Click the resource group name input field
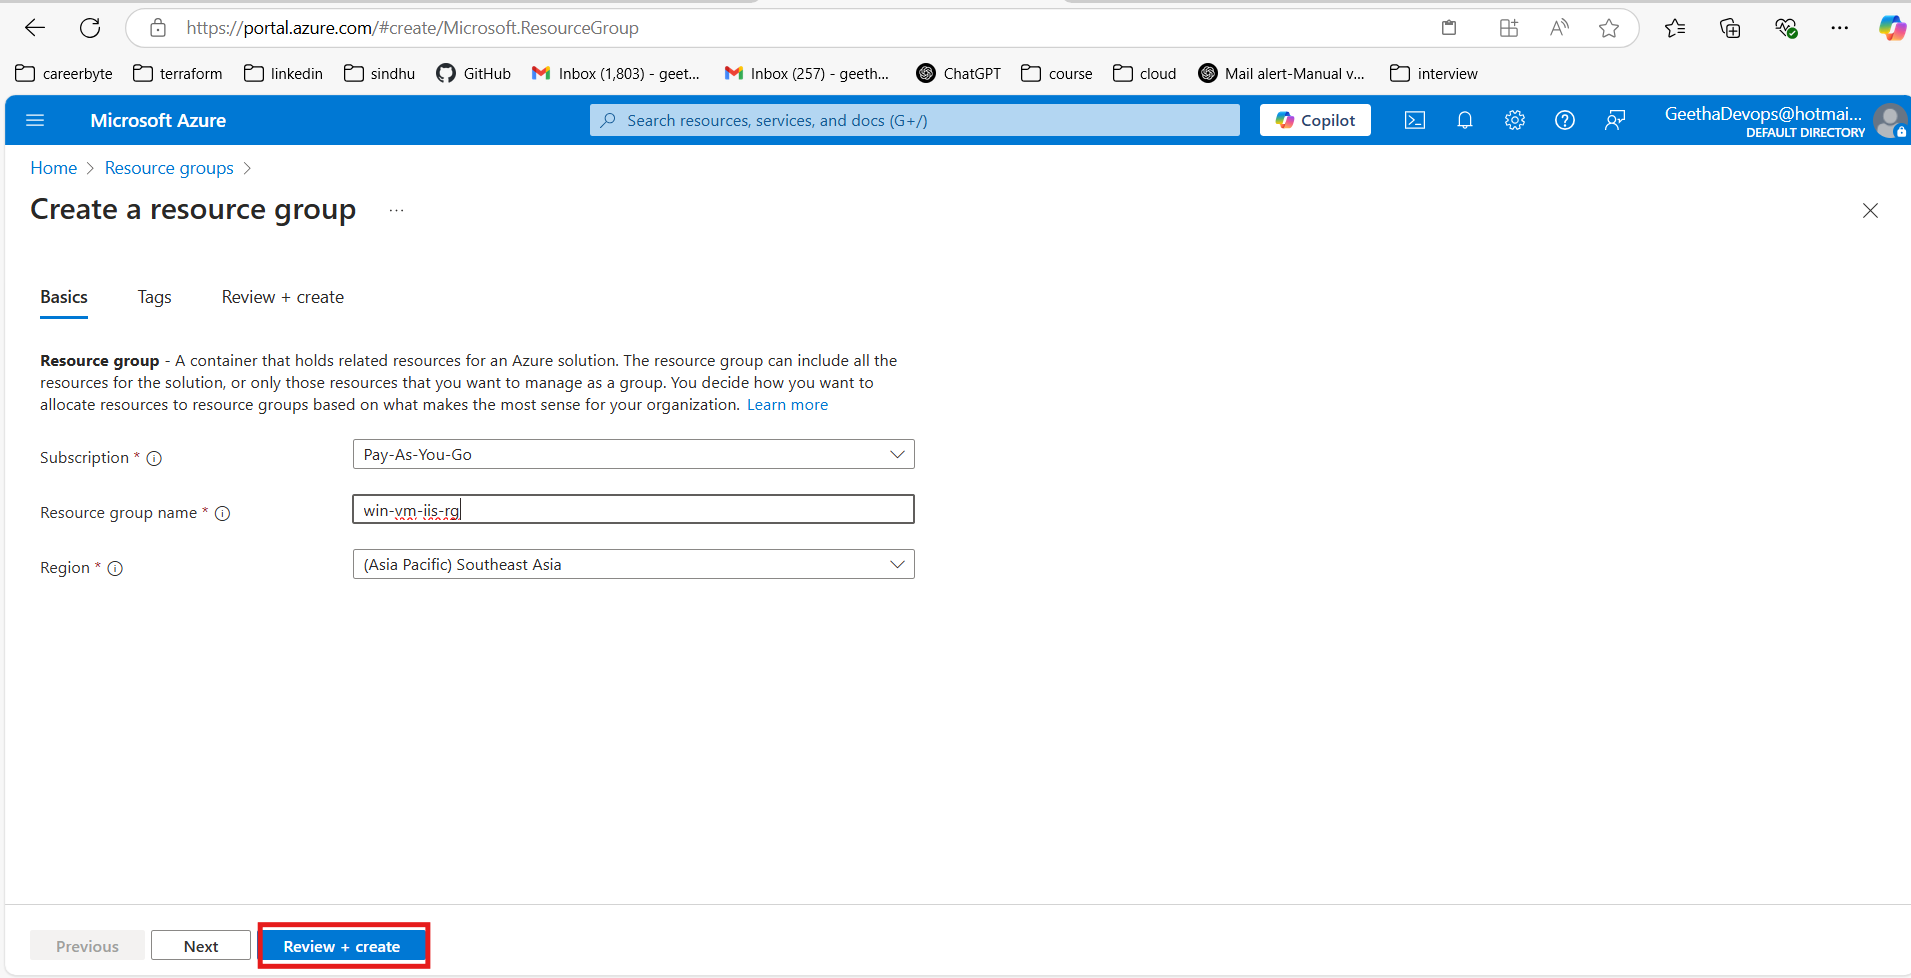This screenshot has width=1911, height=978. point(632,509)
